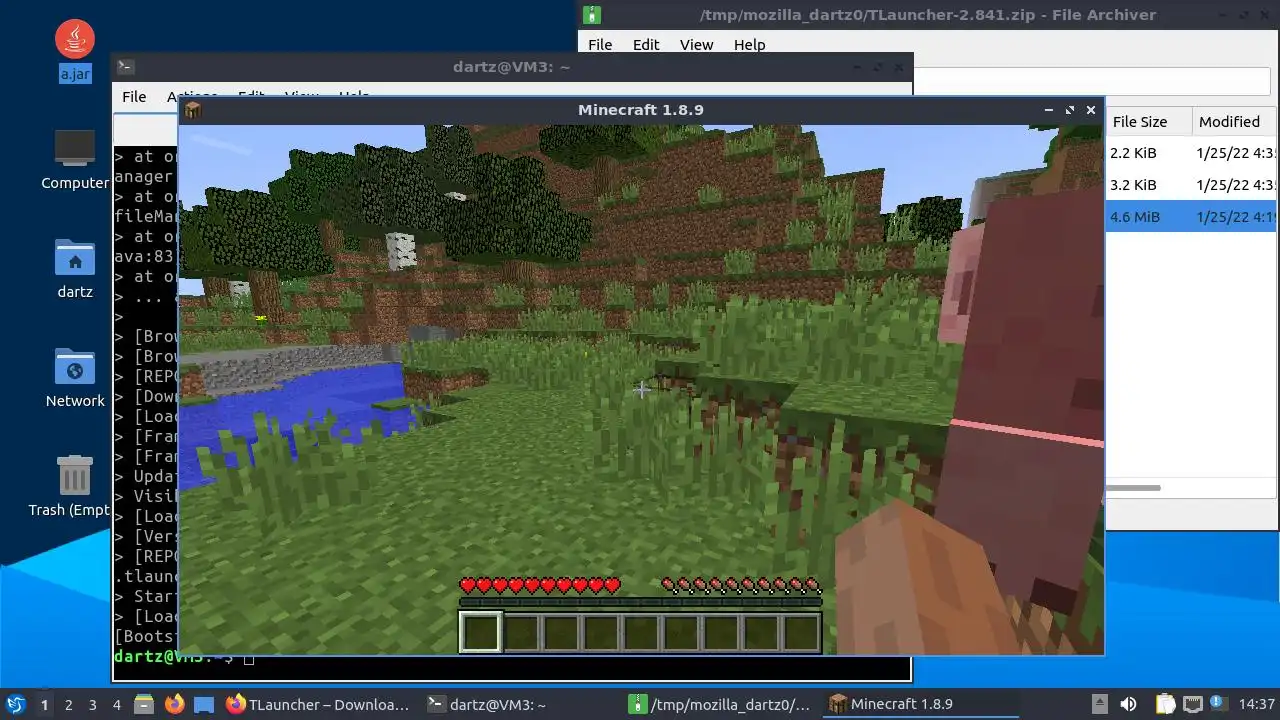
Task: Open the a.jar Java desktop icon
Action: click(75, 48)
